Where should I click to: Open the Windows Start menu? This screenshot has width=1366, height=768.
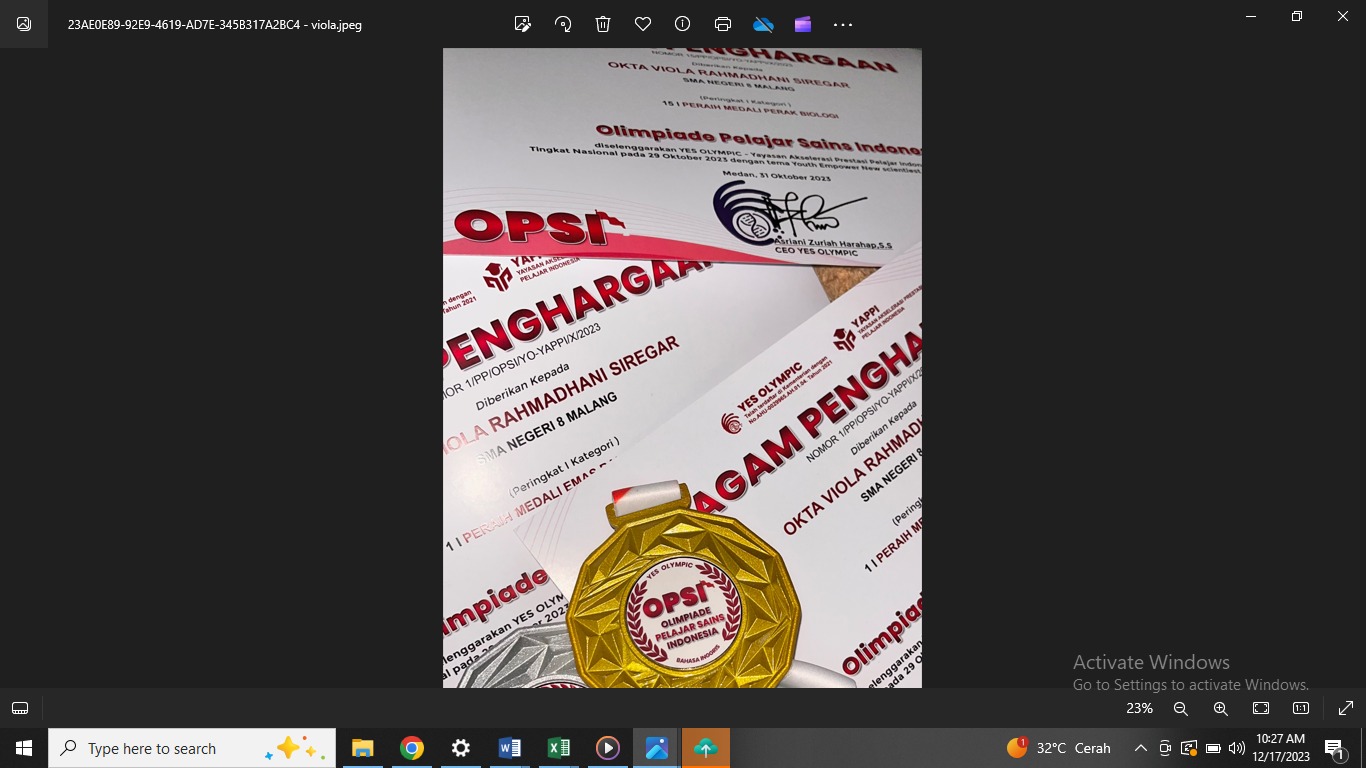pyautogui.click(x=24, y=748)
